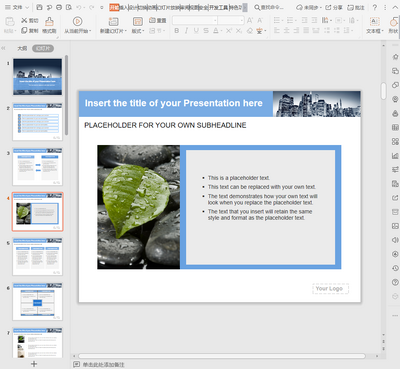Collapse the slide panel with the double chevron

pyautogui.click(x=3, y=48)
